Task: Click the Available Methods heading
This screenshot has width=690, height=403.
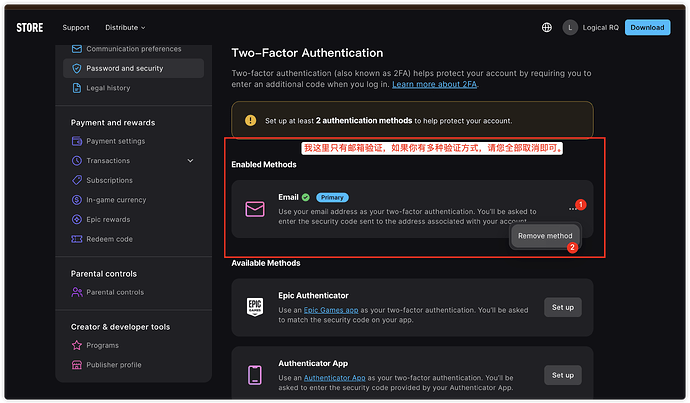Action: [266, 263]
